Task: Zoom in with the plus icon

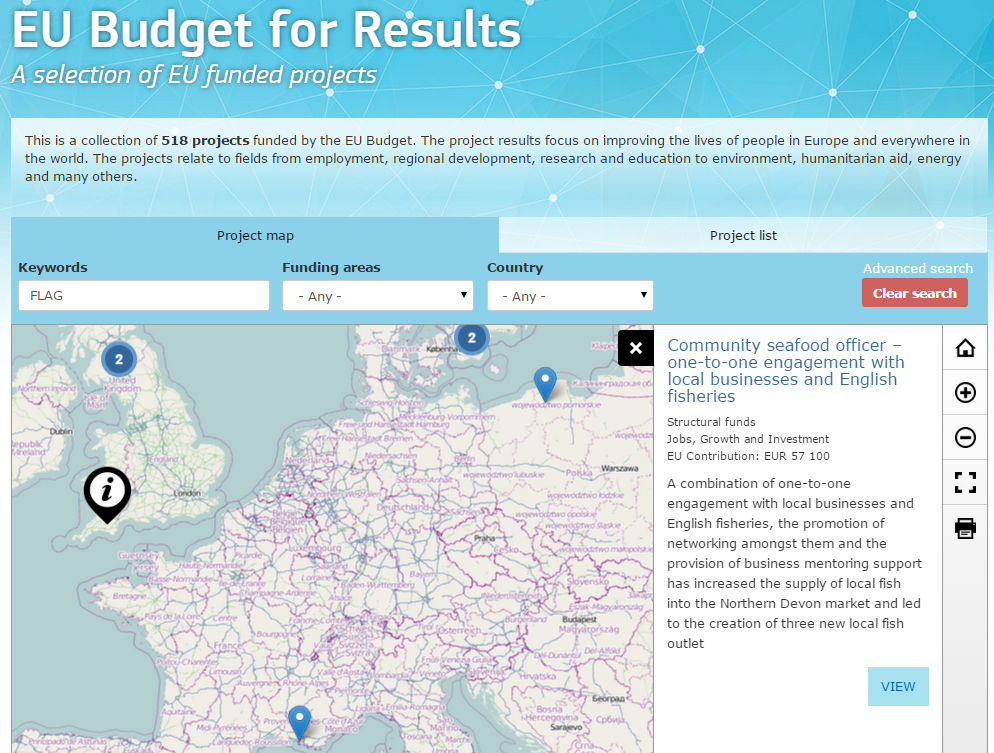Action: [x=965, y=392]
